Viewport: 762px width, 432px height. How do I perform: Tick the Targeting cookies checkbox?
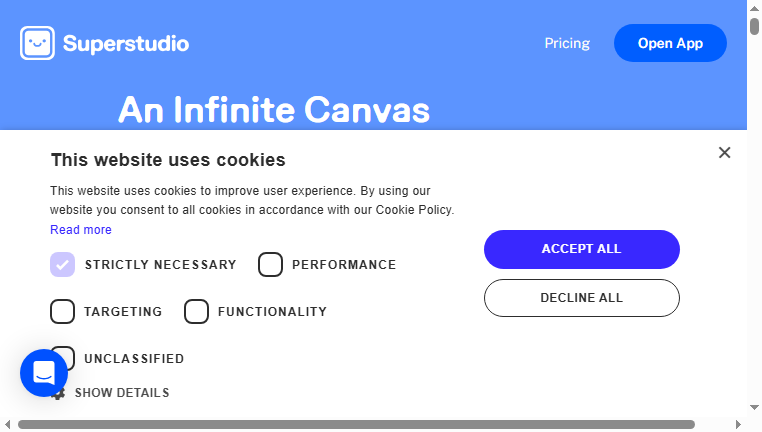click(x=62, y=311)
